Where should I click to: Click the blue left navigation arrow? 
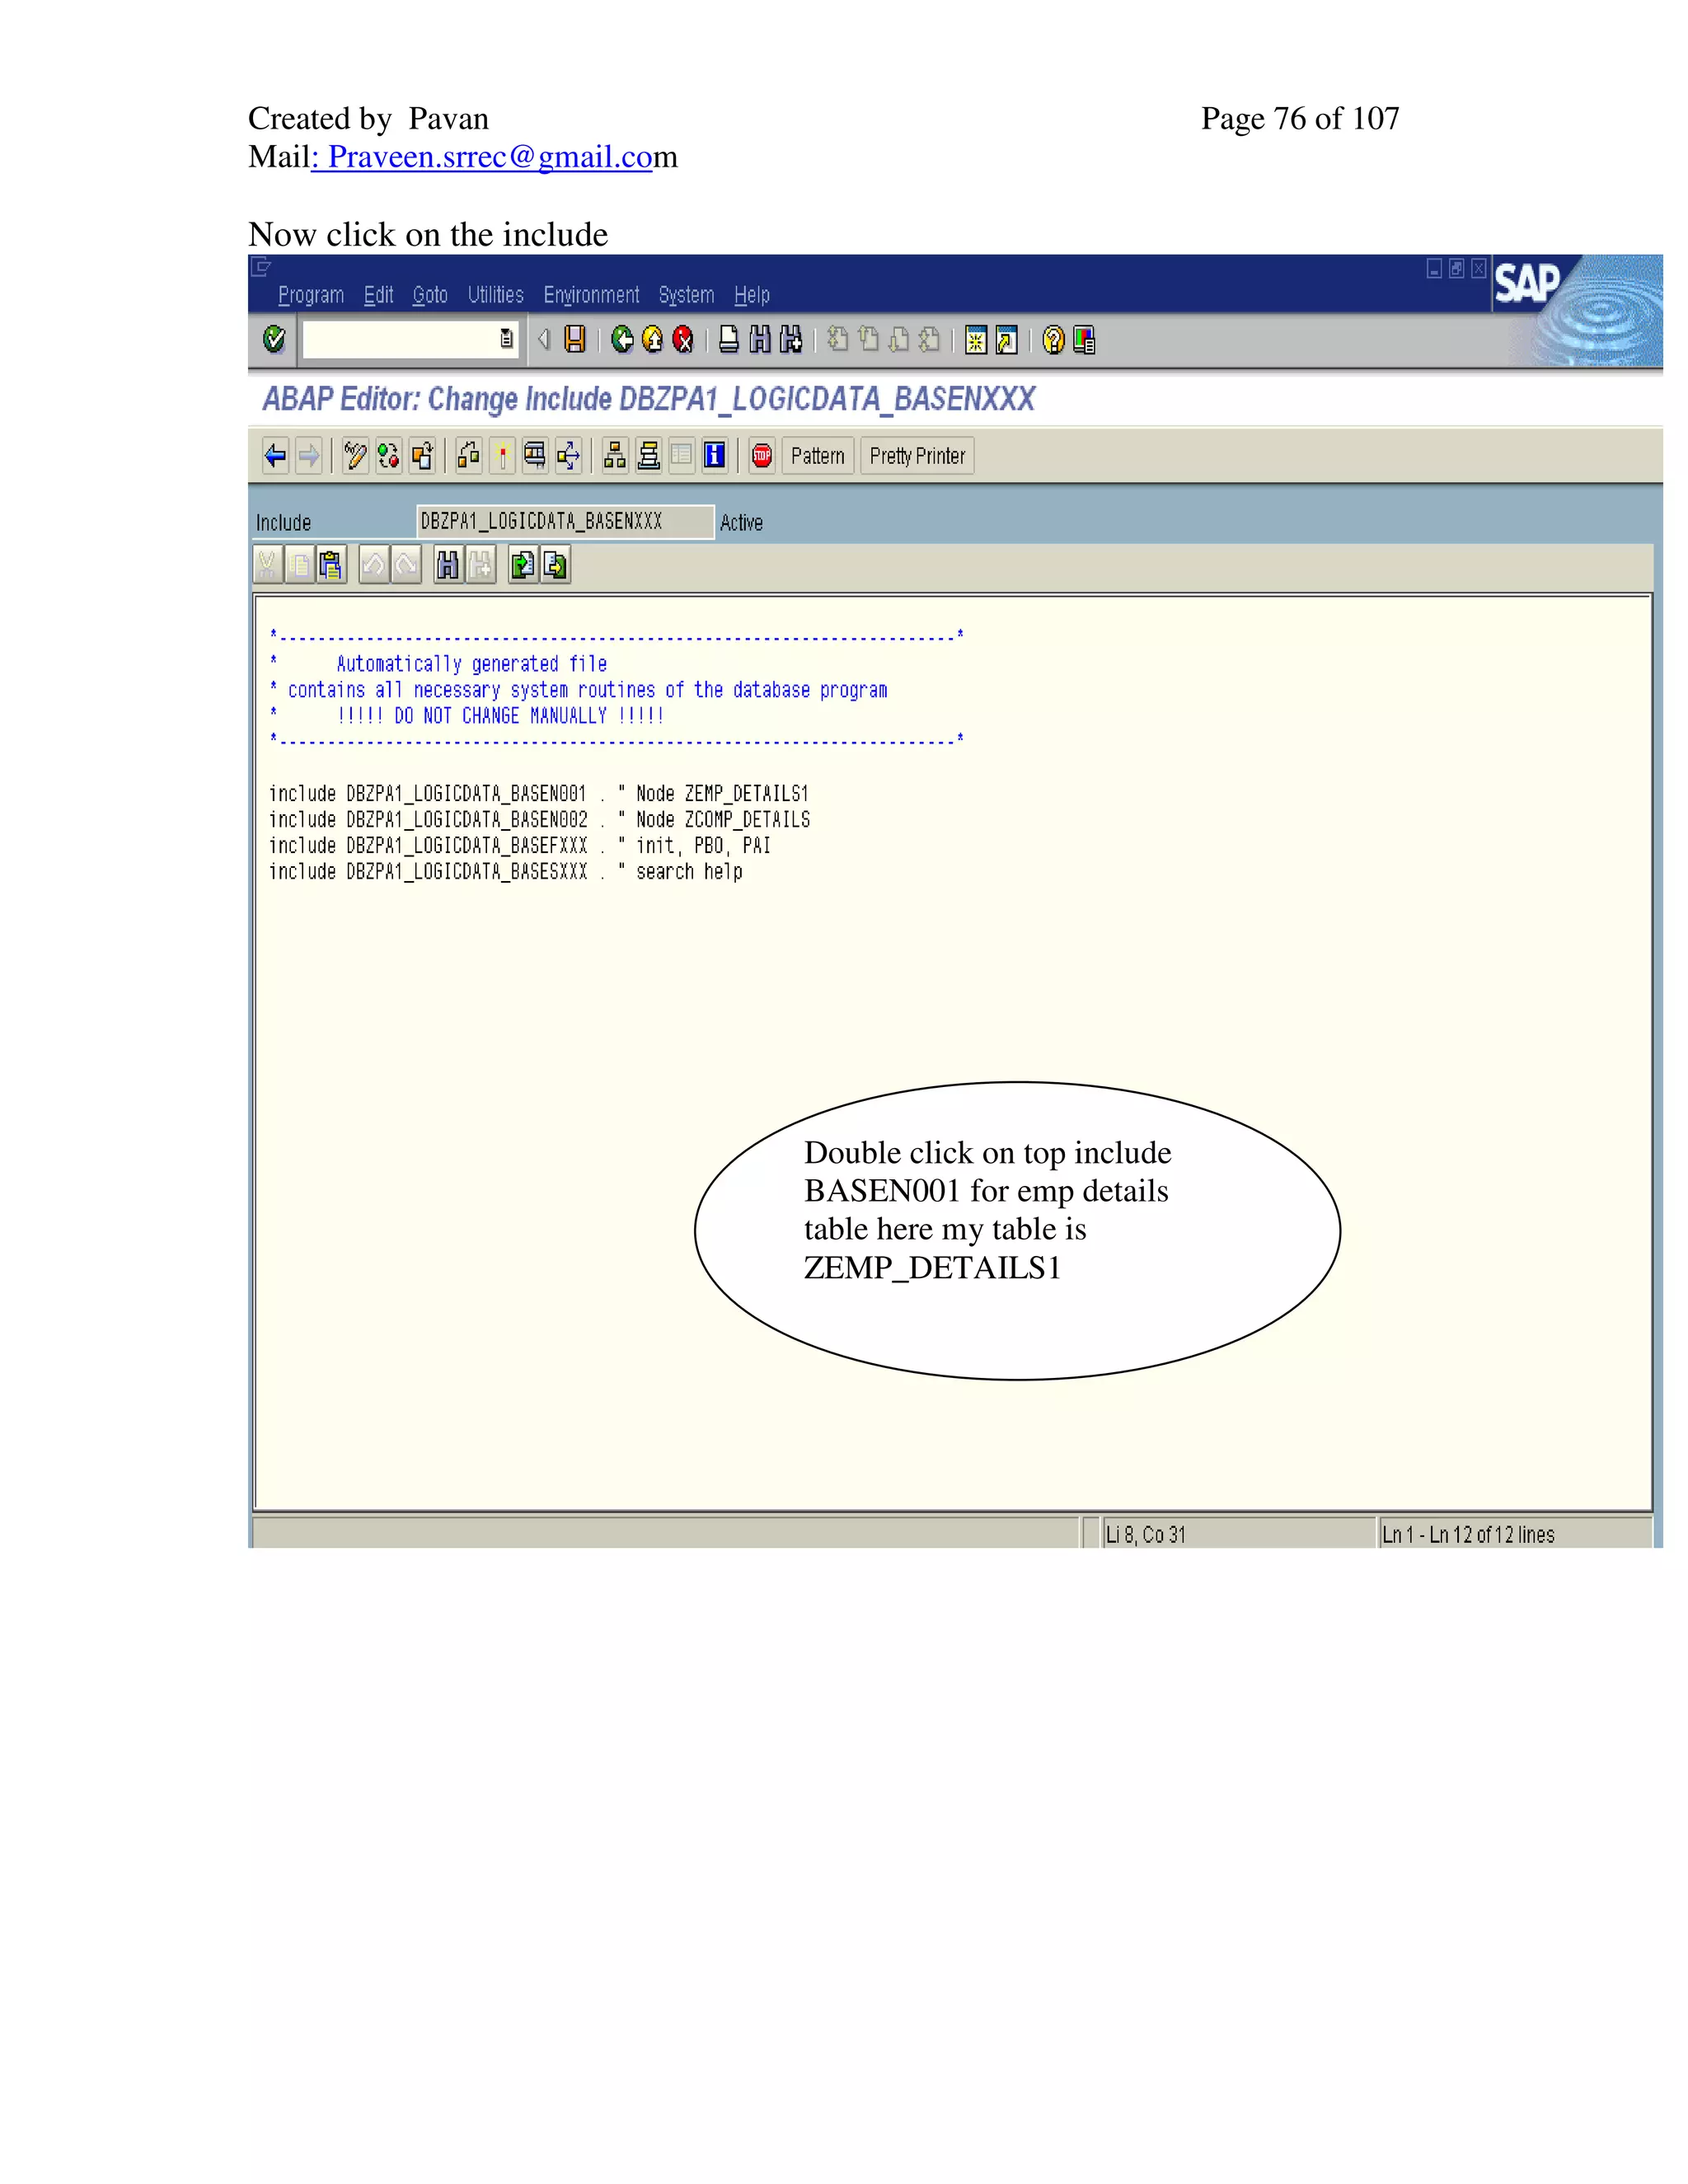(276, 456)
